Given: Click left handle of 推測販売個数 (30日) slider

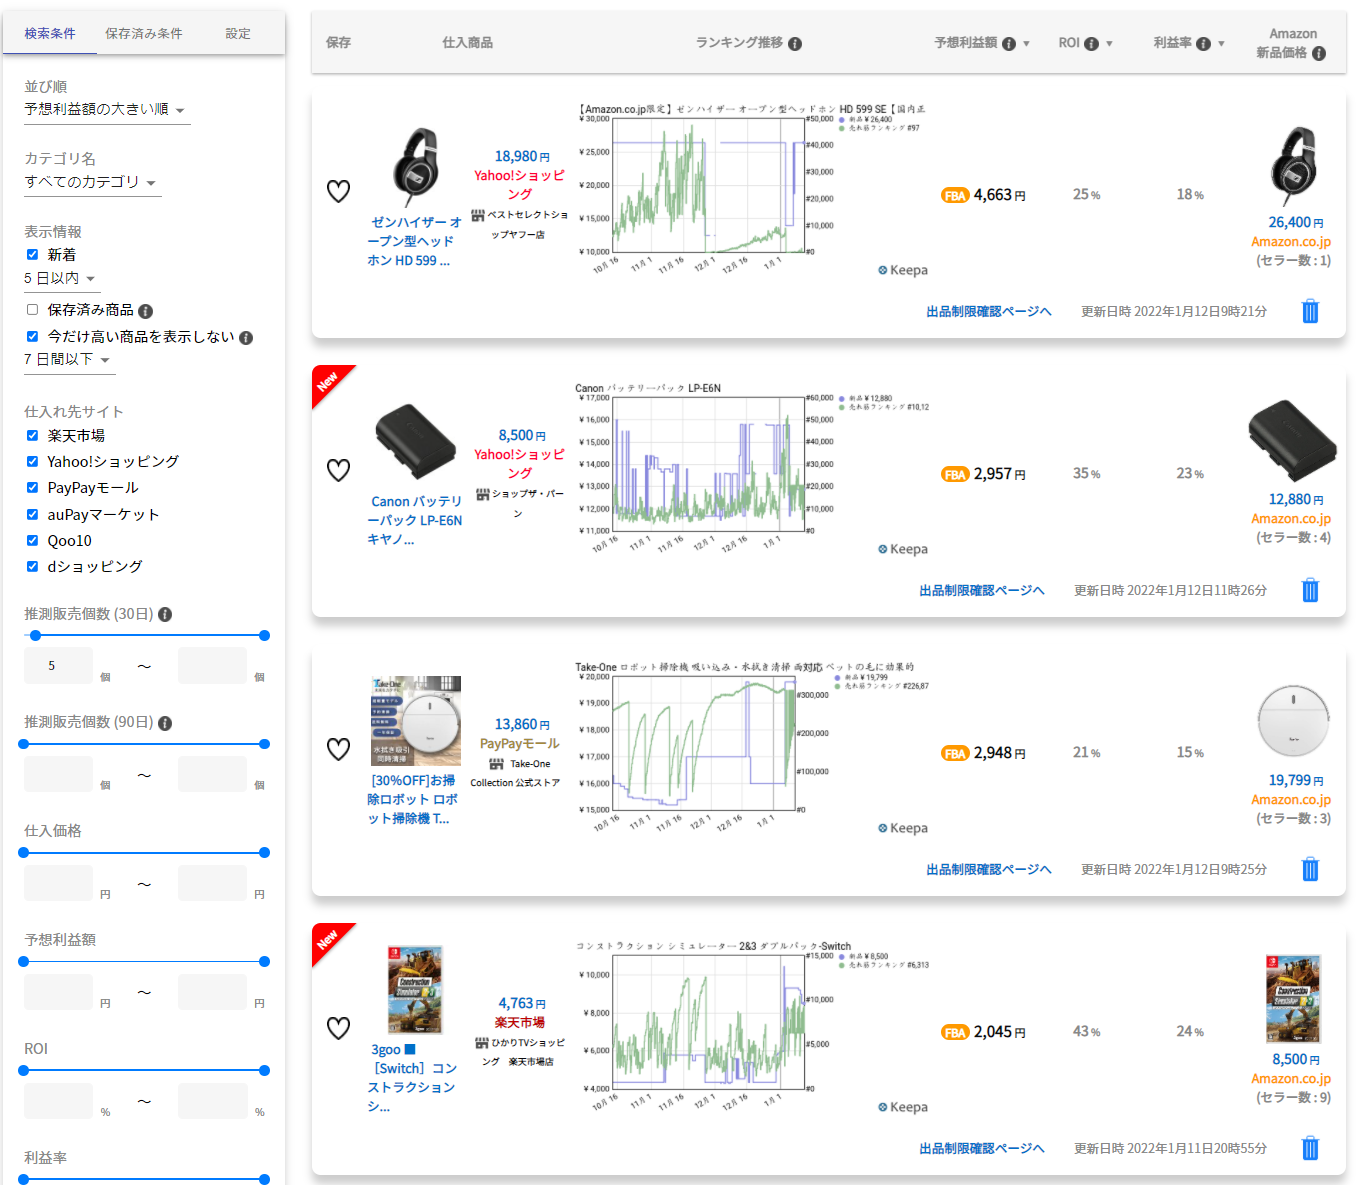Looking at the screenshot, I should (35, 636).
